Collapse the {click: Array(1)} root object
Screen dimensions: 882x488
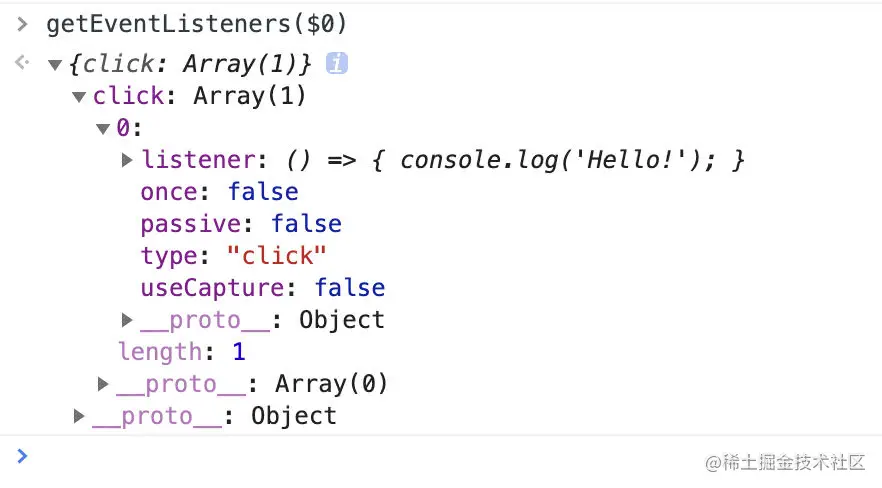(55, 65)
